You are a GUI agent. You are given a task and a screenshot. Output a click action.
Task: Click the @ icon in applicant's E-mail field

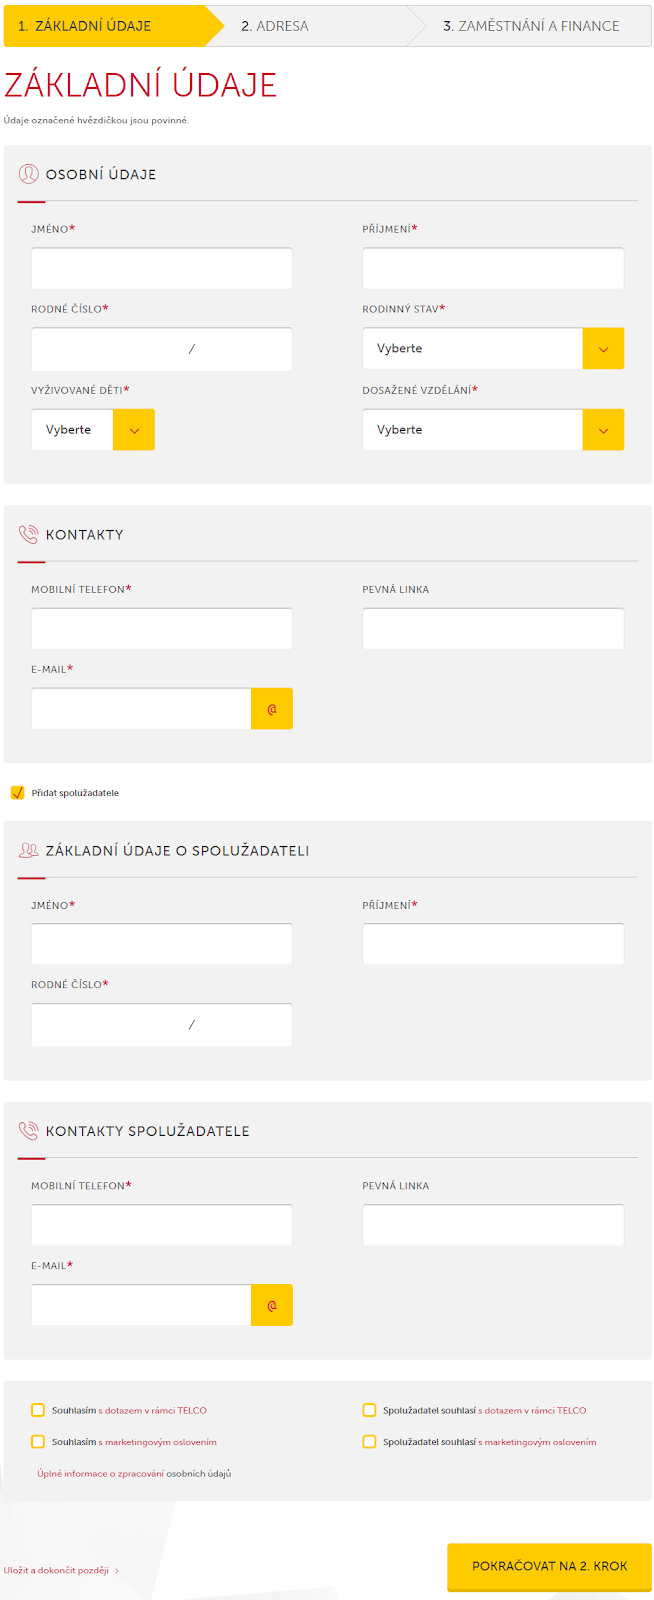[272, 709]
